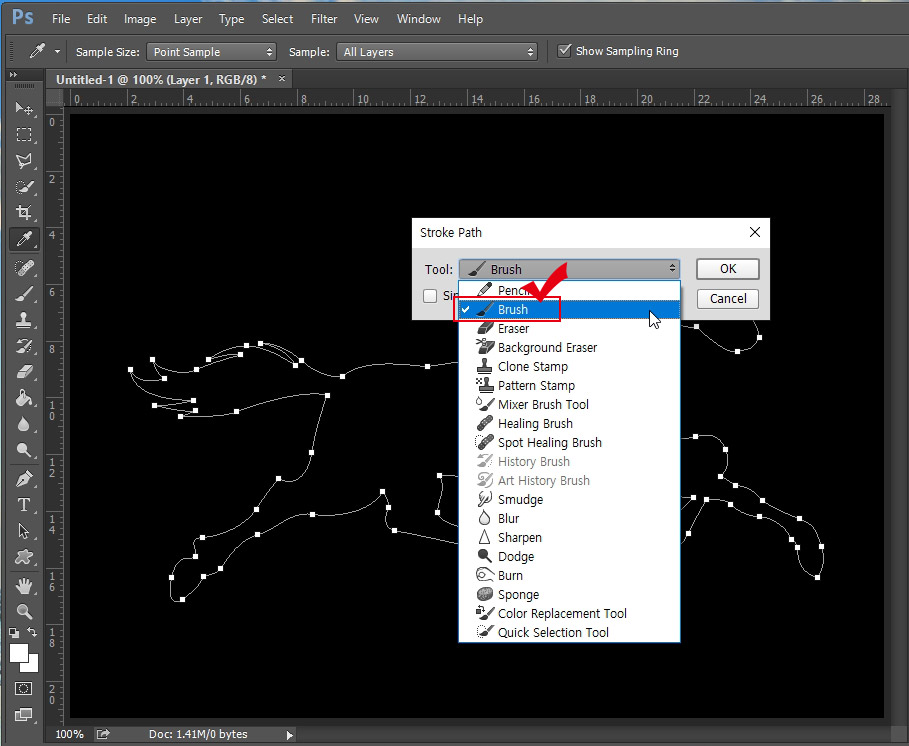Select the Zoom tool
The image size is (909, 746).
[x=24, y=612]
